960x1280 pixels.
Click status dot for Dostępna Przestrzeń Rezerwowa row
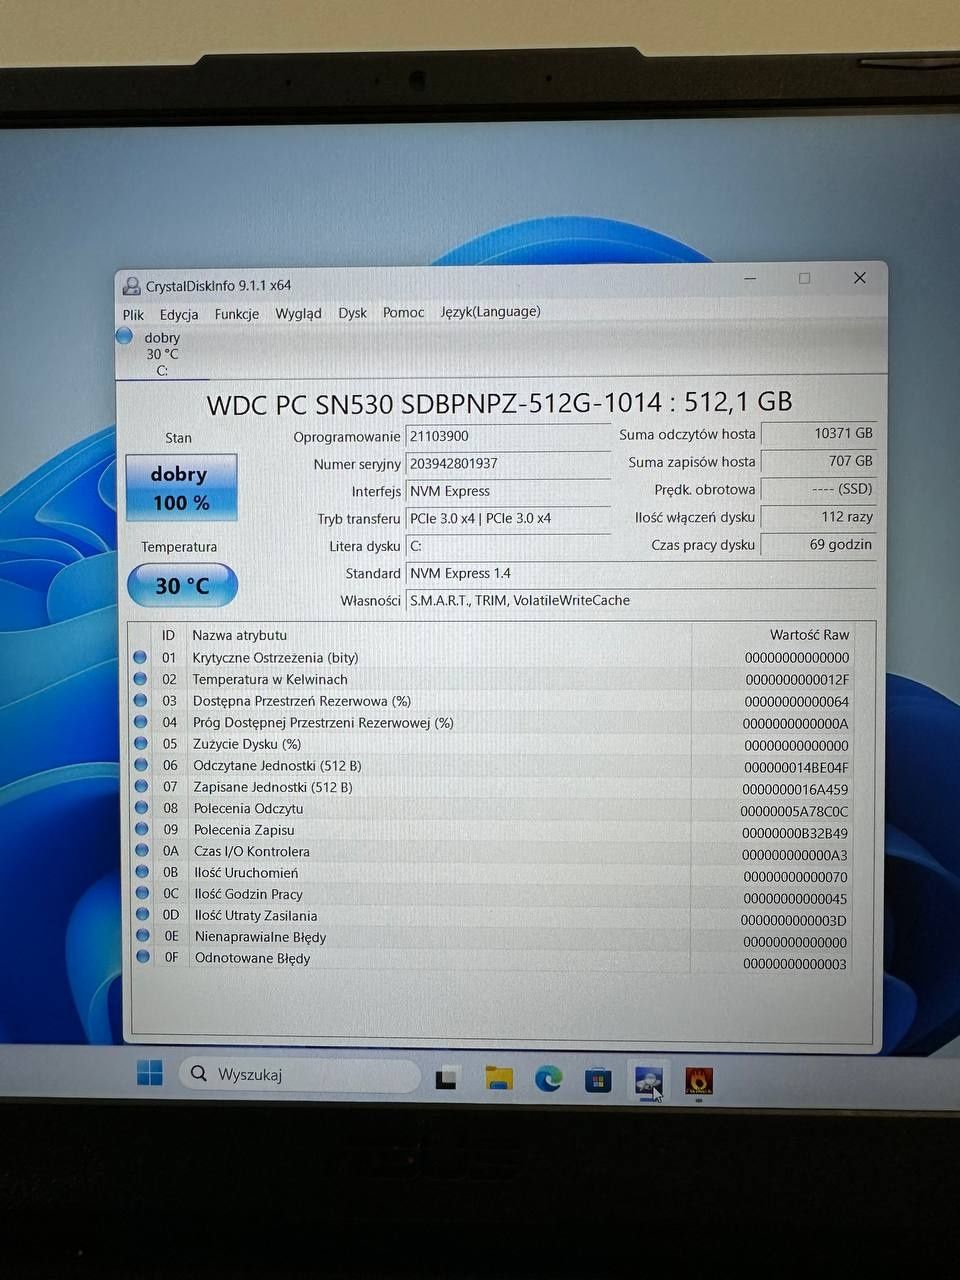coord(140,700)
